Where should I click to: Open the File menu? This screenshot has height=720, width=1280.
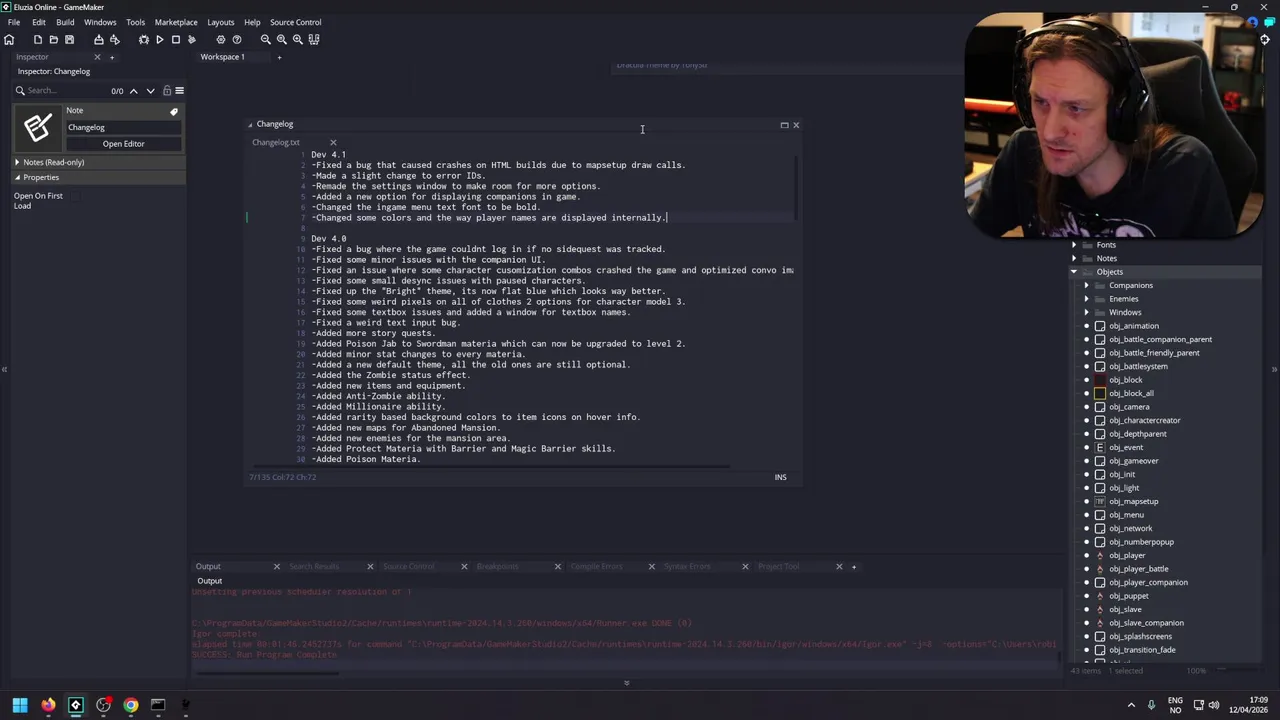(x=14, y=22)
